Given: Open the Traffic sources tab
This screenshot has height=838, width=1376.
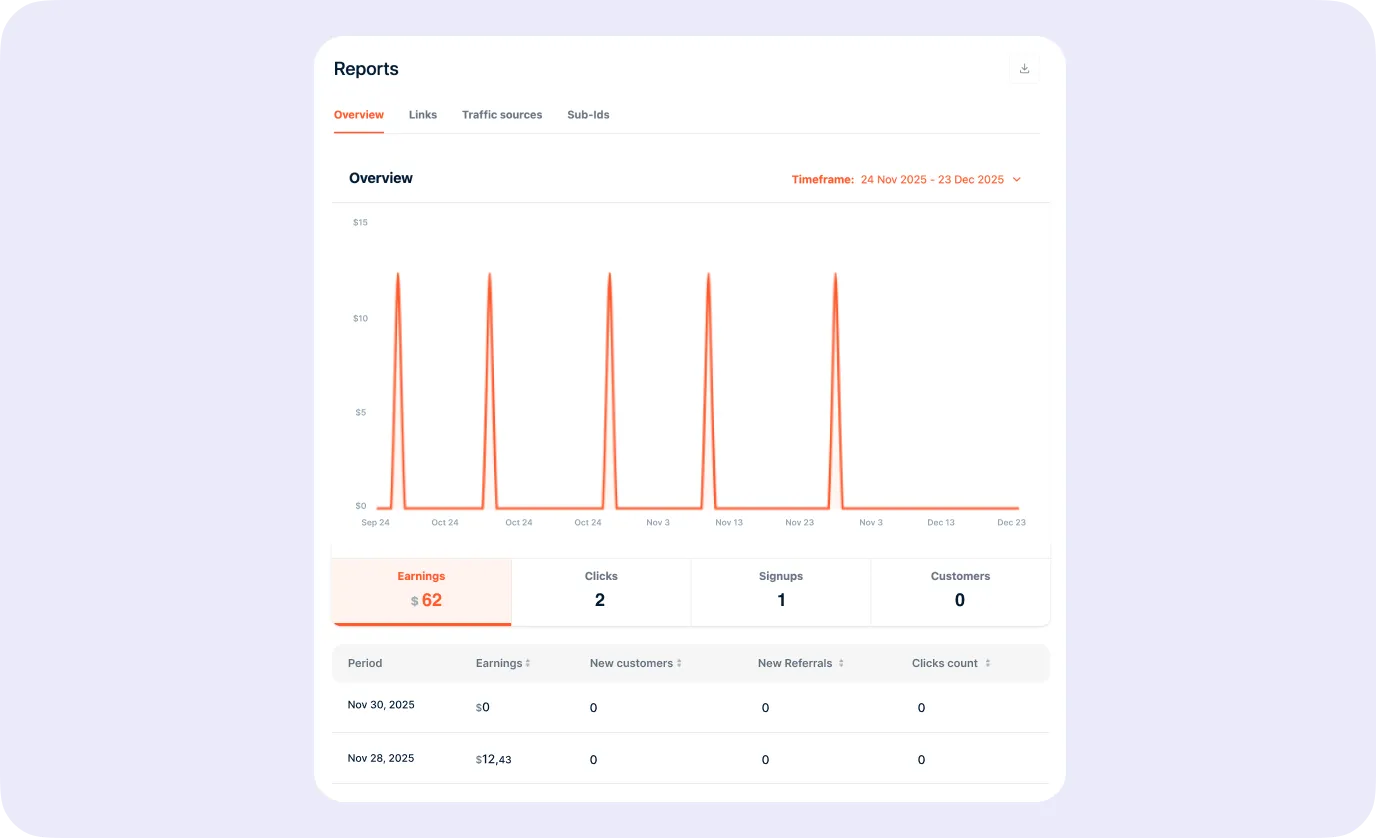Looking at the screenshot, I should (502, 115).
